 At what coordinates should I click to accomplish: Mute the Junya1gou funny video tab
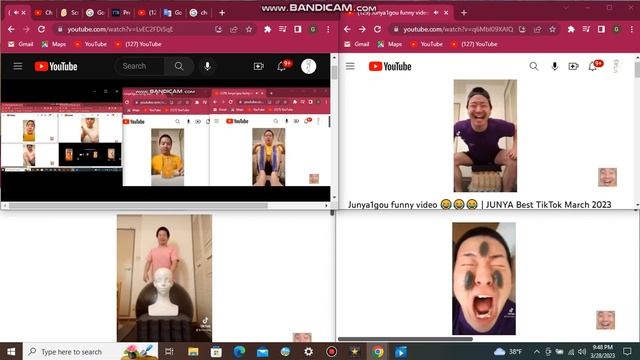click(x=436, y=13)
